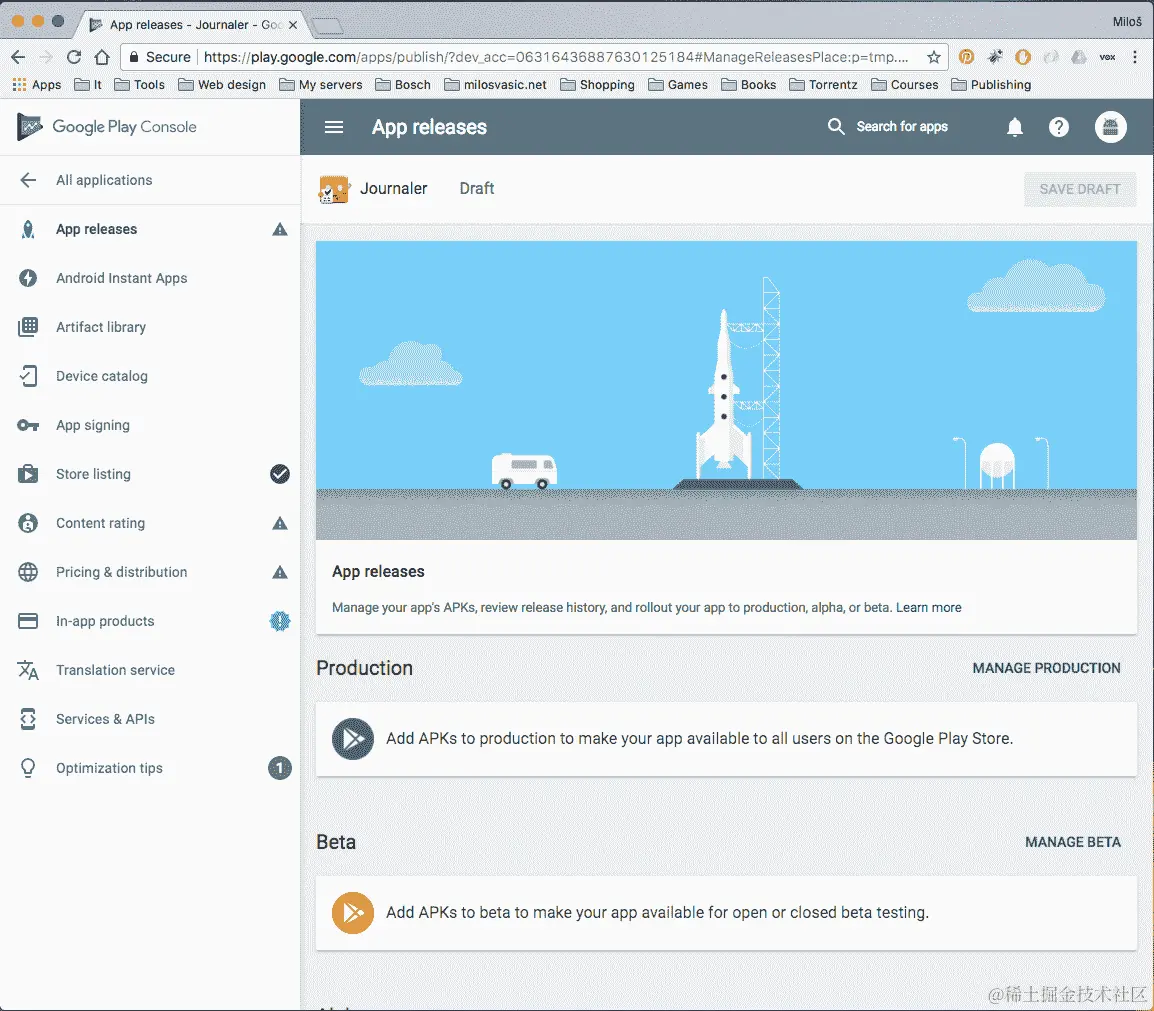Click the warning triangle beside Content rating
1154x1011 pixels.
280,523
